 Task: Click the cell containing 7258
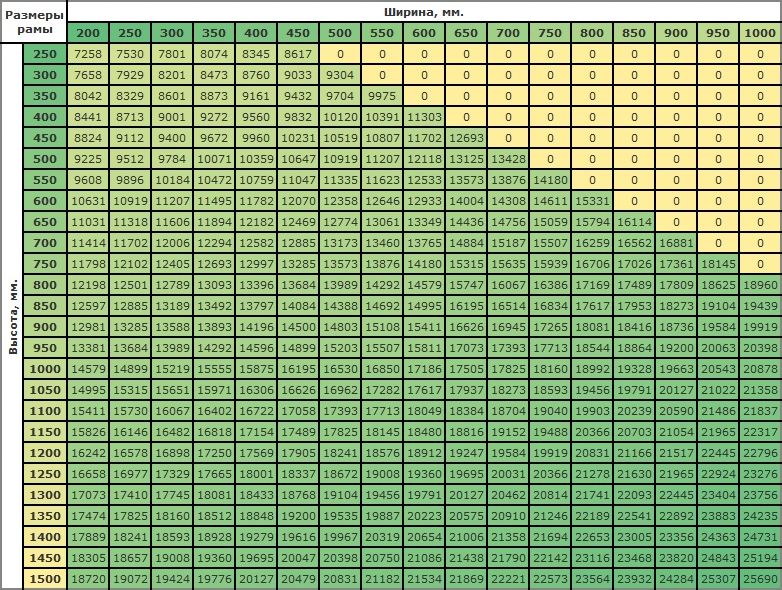tap(88, 53)
